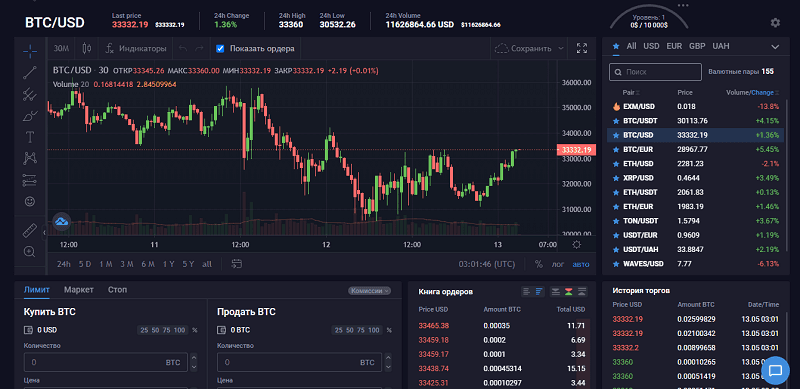Screen dimensions: 800x389
Task: Switch order book to left-aligned layout
Action: pos(527,291)
